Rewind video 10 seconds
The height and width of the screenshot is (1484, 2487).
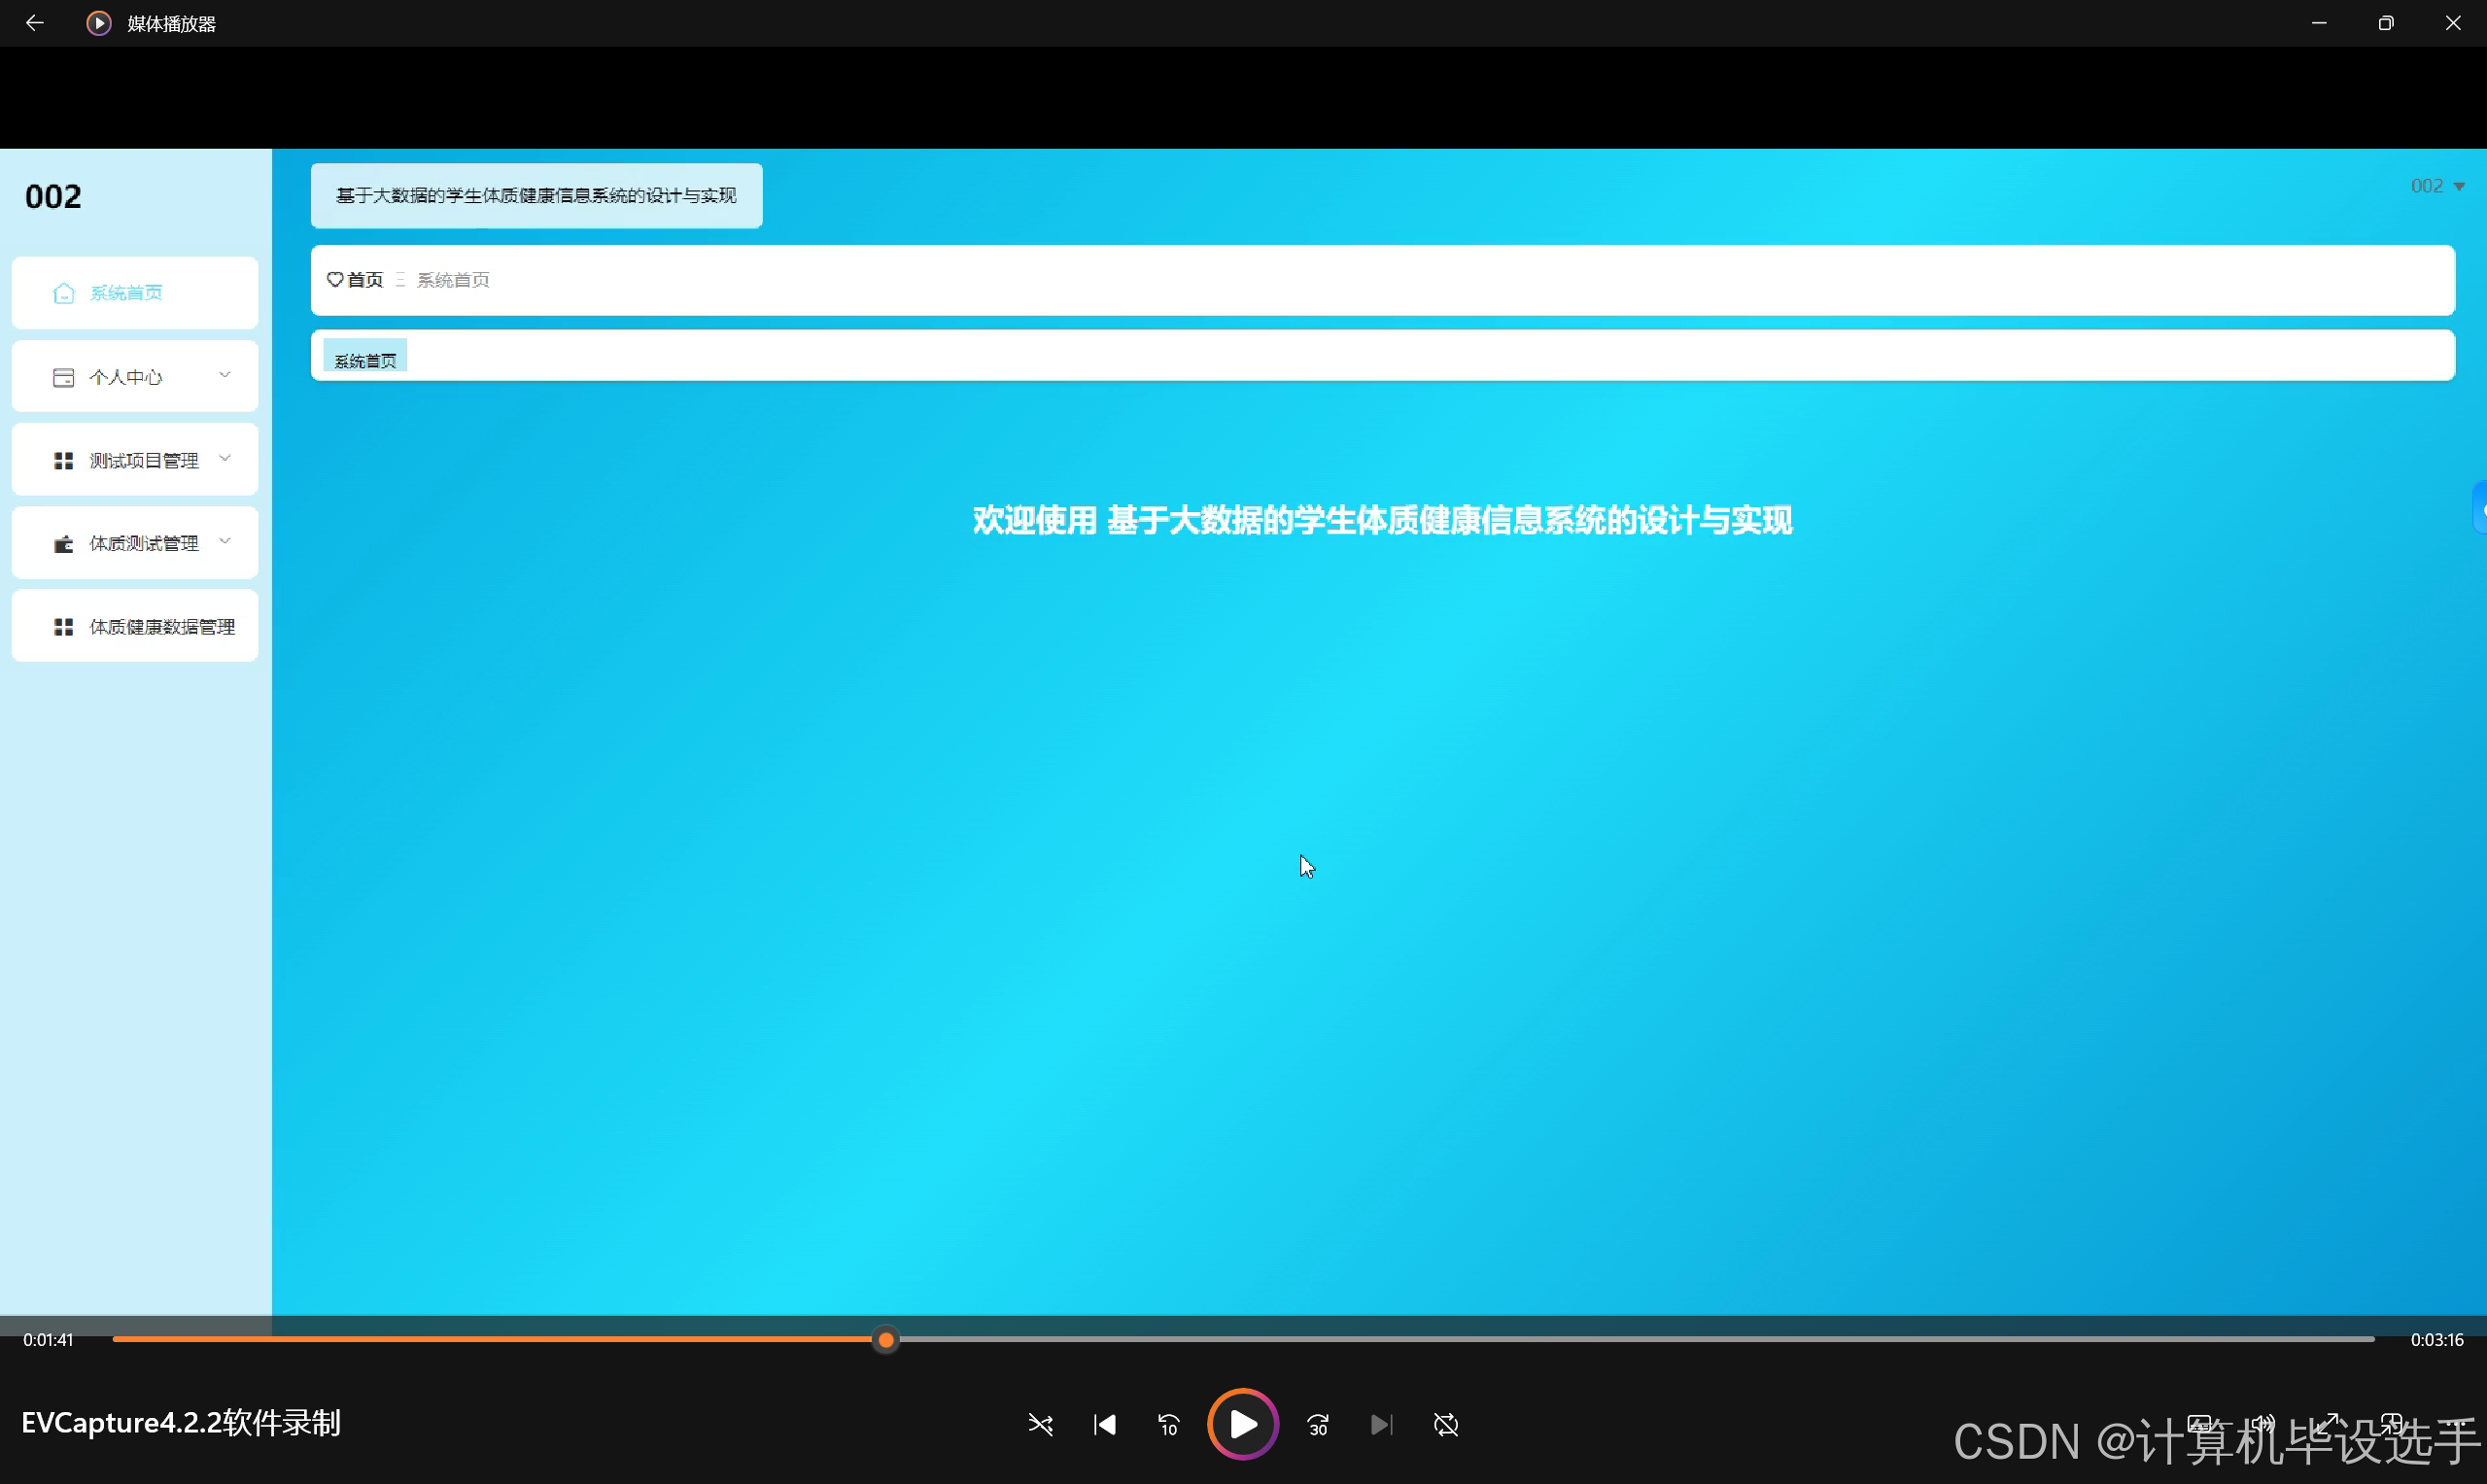click(x=1168, y=1424)
